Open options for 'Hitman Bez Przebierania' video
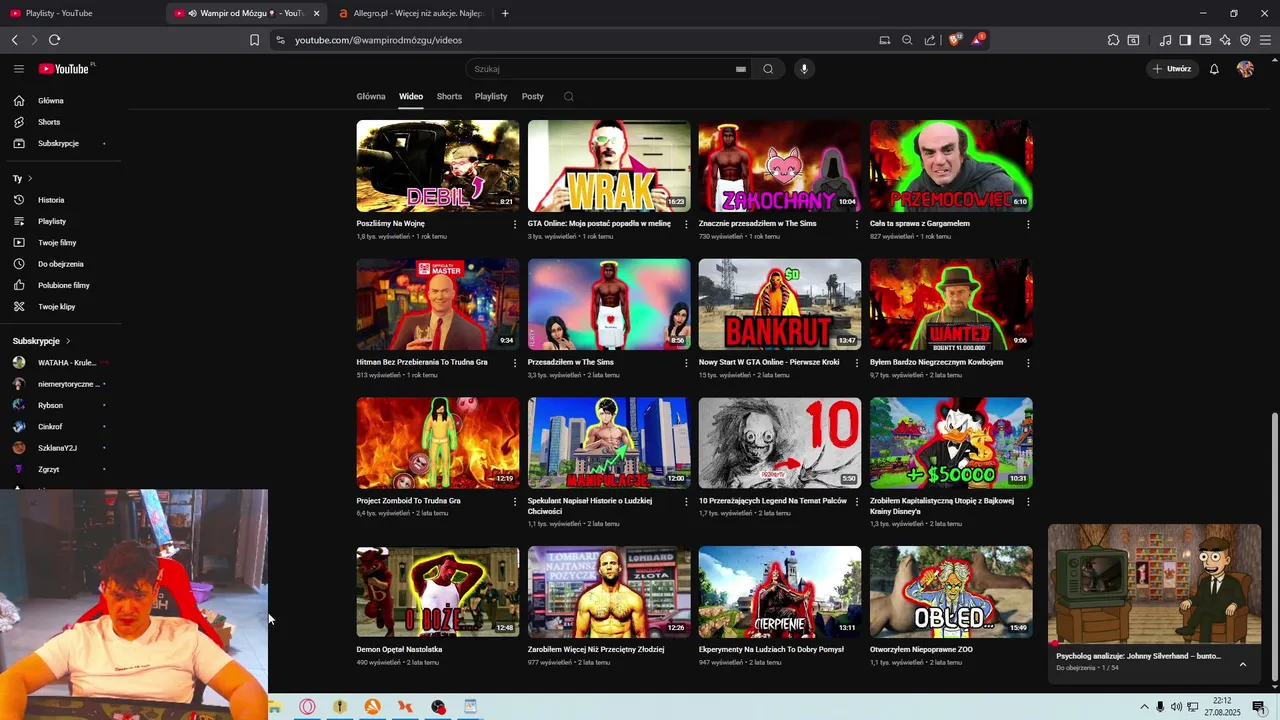Screen dimensions: 1280x720 click(x=515, y=363)
